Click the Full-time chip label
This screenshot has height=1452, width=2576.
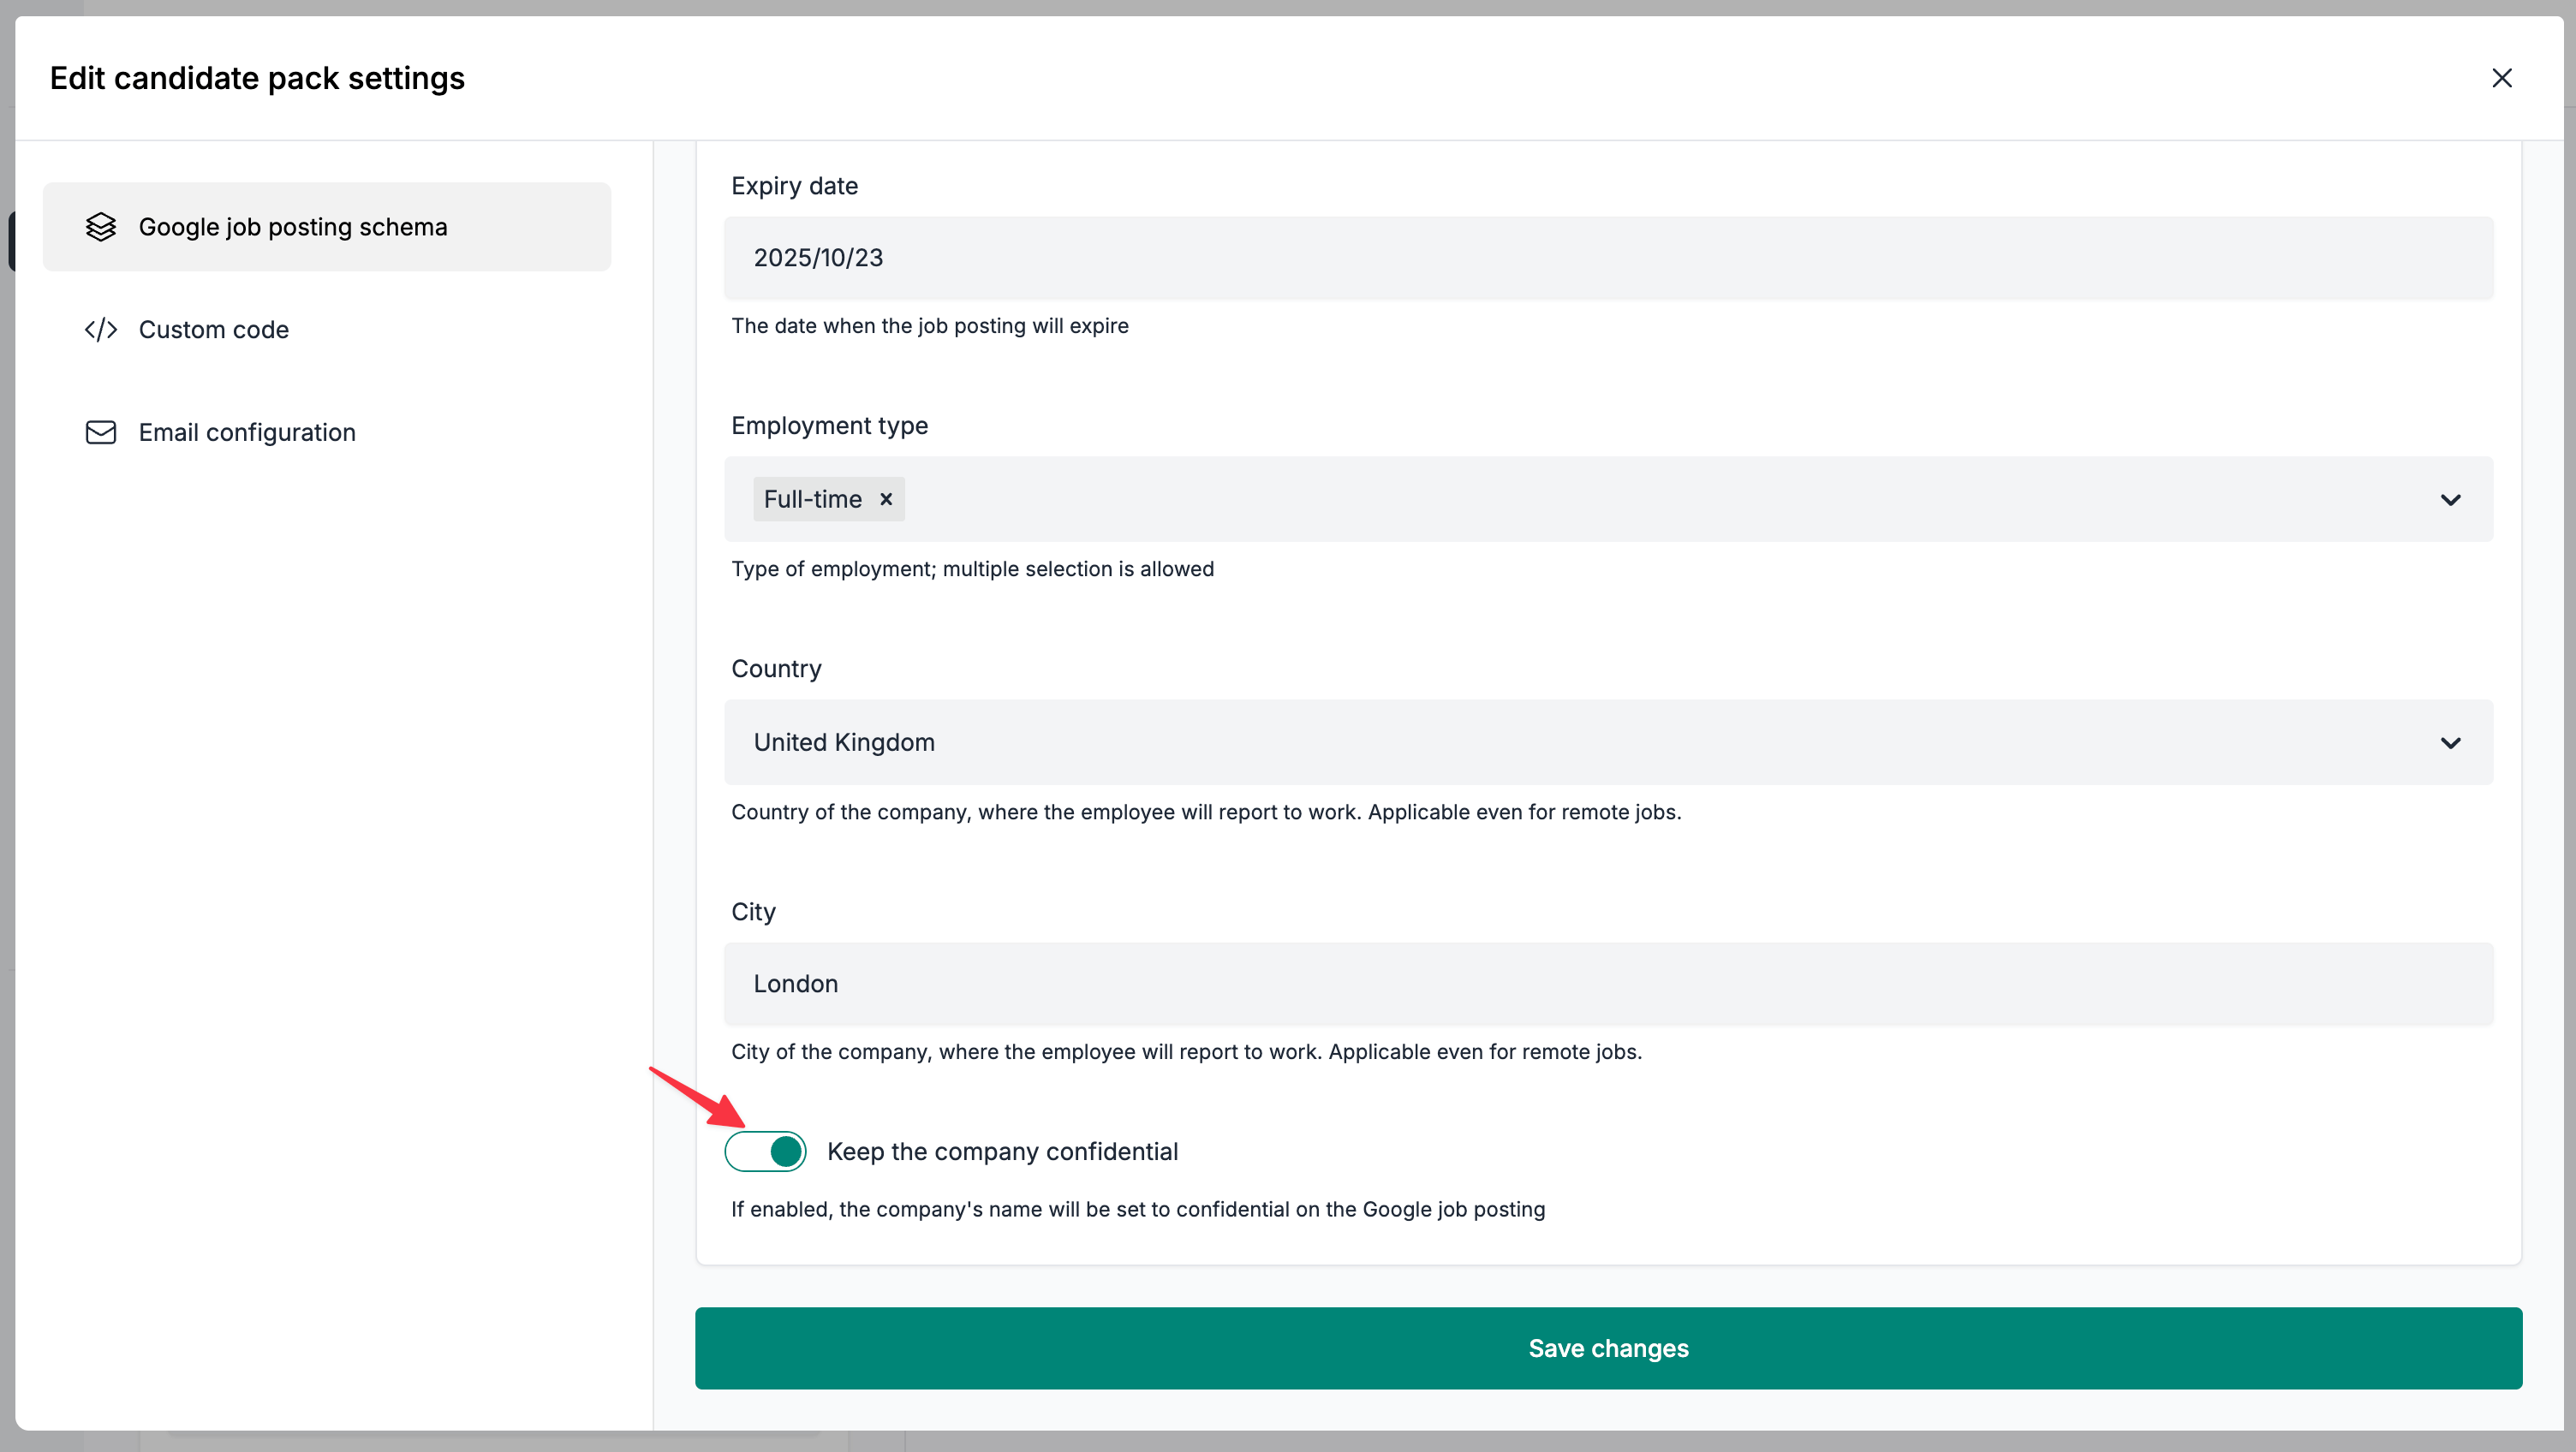pyautogui.click(x=811, y=499)
